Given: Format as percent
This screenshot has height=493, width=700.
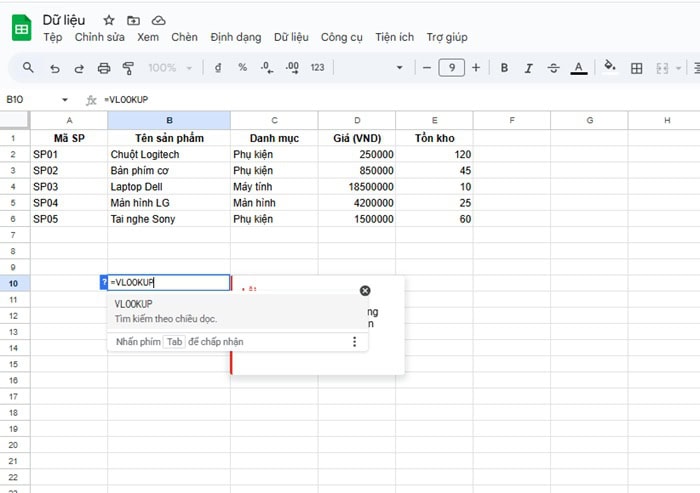Looking at the screenshot, I should click(x=242, y=67).
